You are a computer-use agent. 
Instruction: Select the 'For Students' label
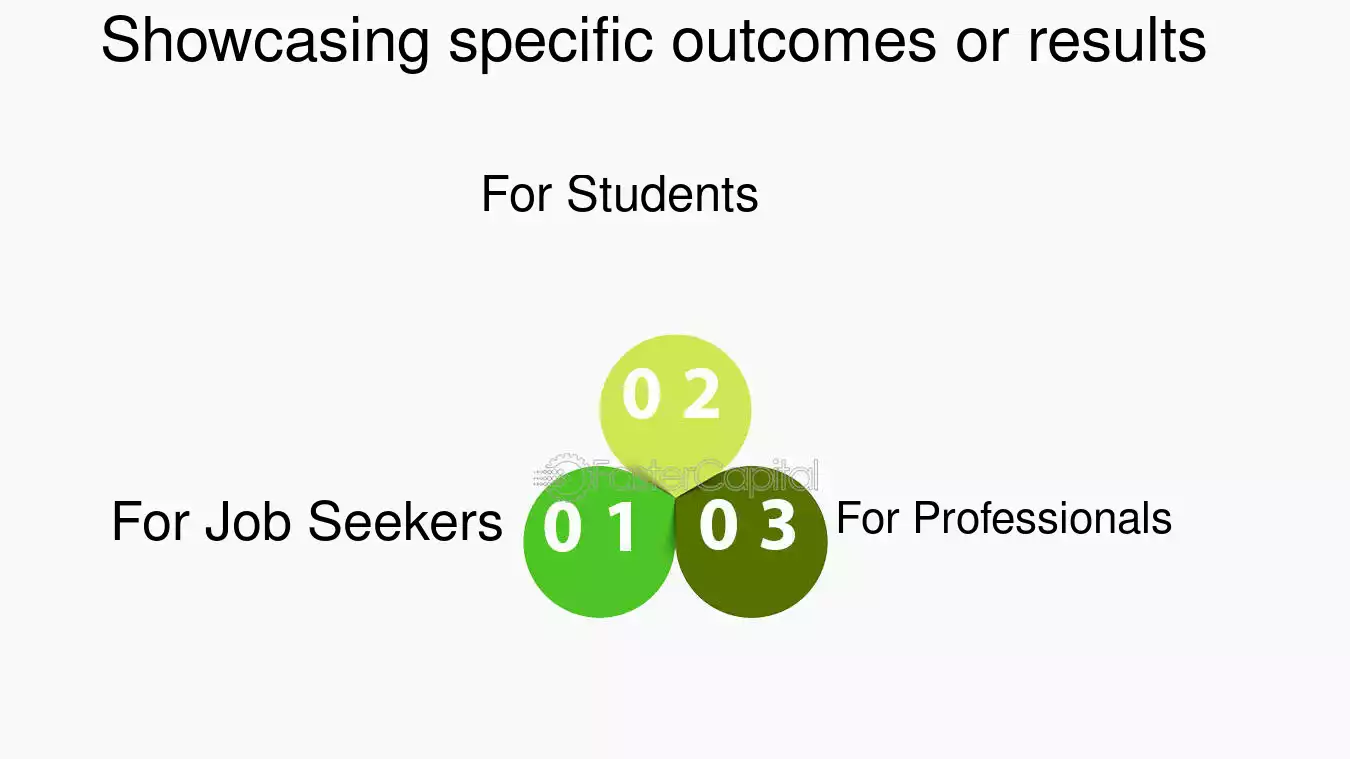pyautogui.click(x=620, y=193)
